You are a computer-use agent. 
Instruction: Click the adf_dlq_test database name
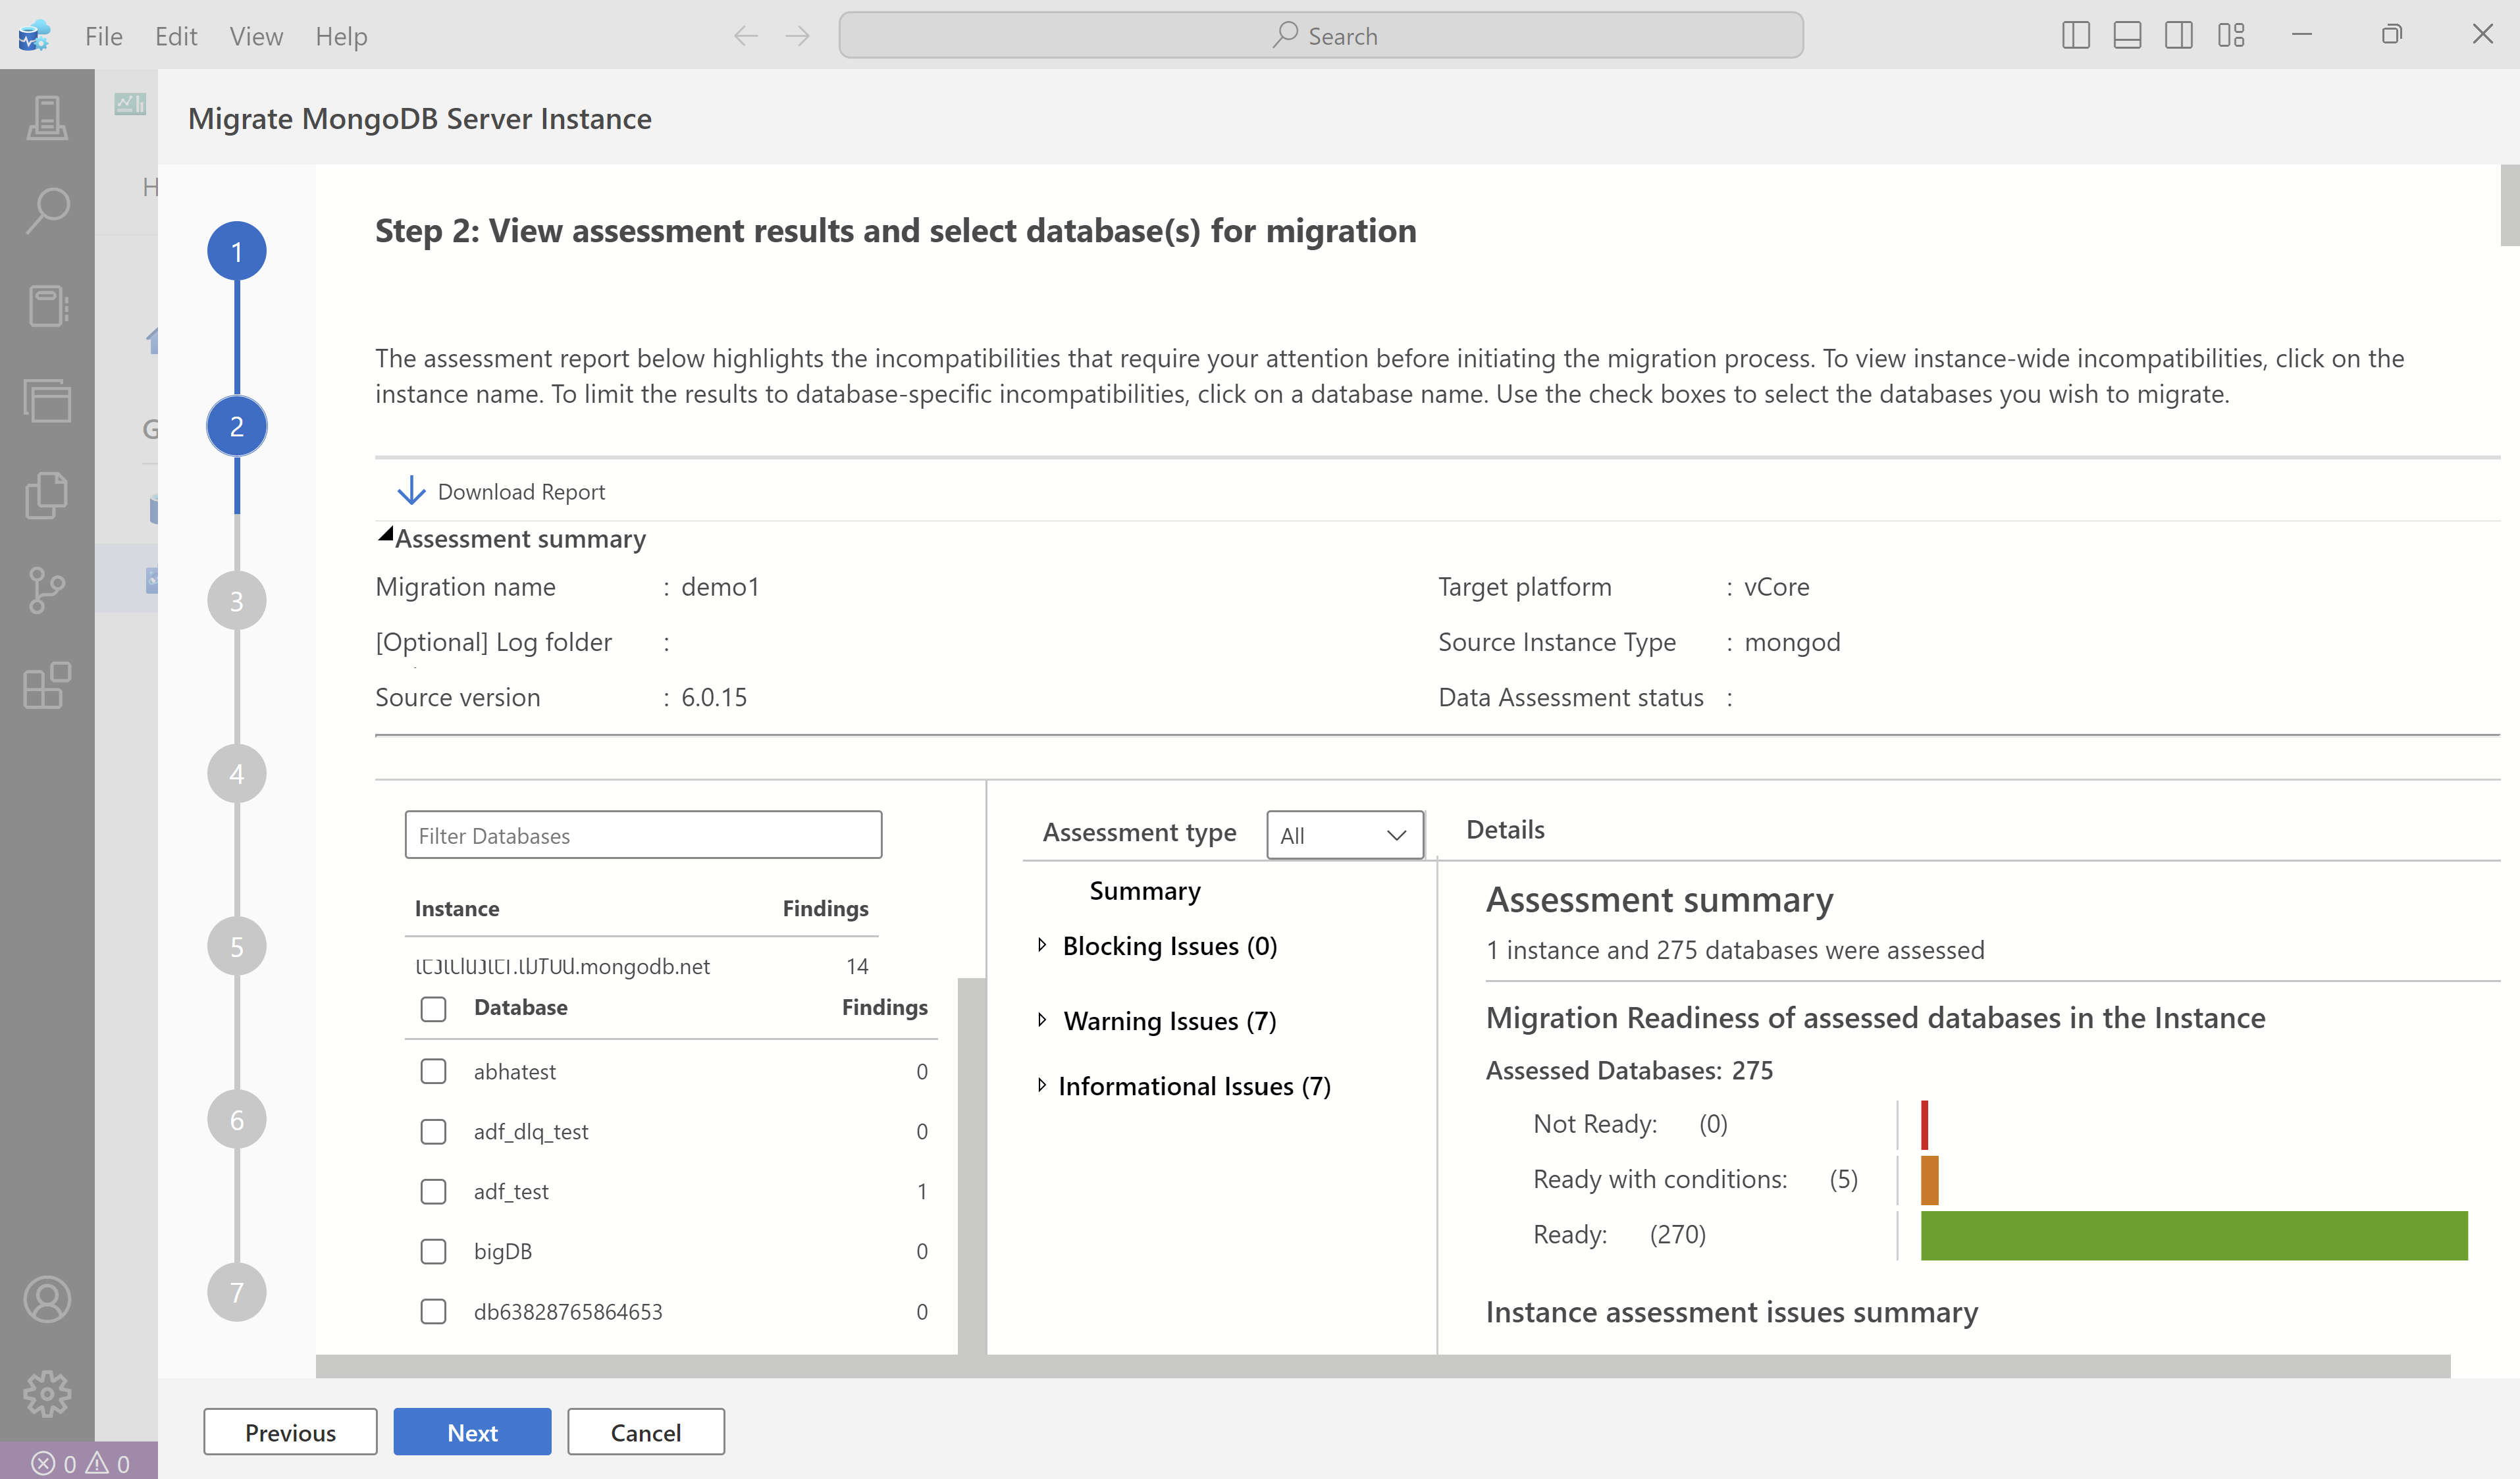531,1131
